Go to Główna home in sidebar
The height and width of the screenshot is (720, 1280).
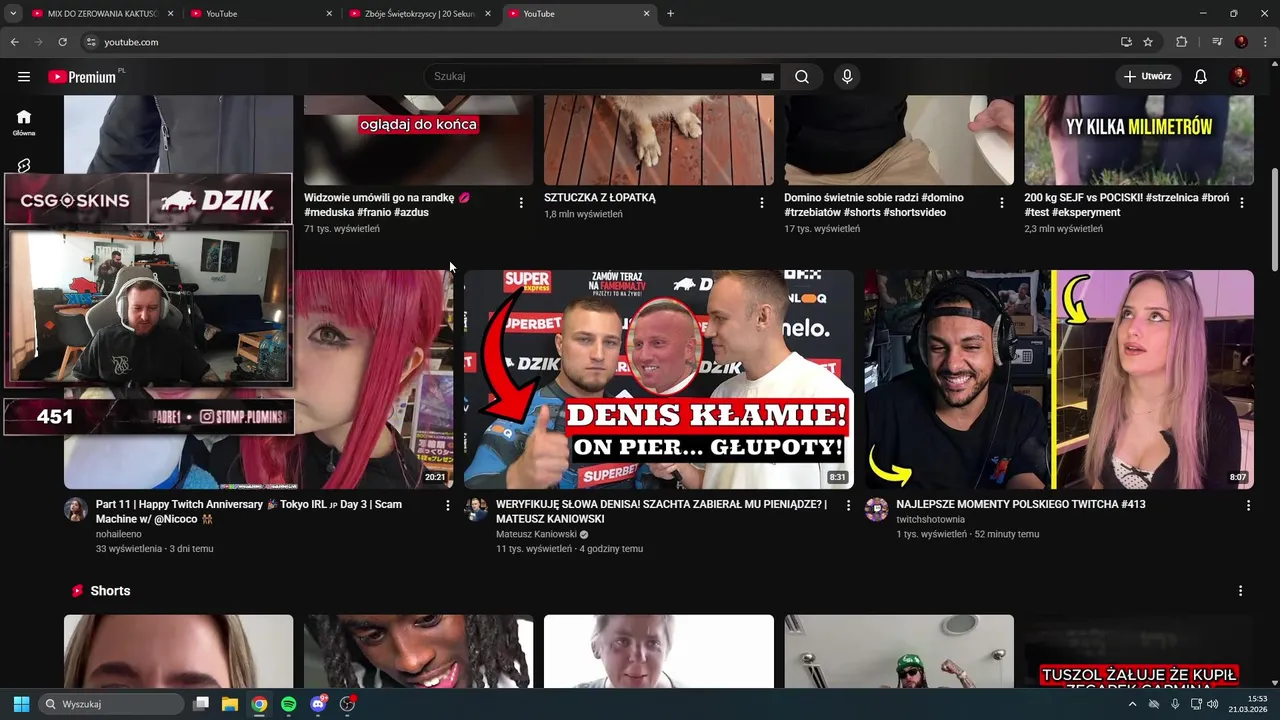tap(24, 122)
